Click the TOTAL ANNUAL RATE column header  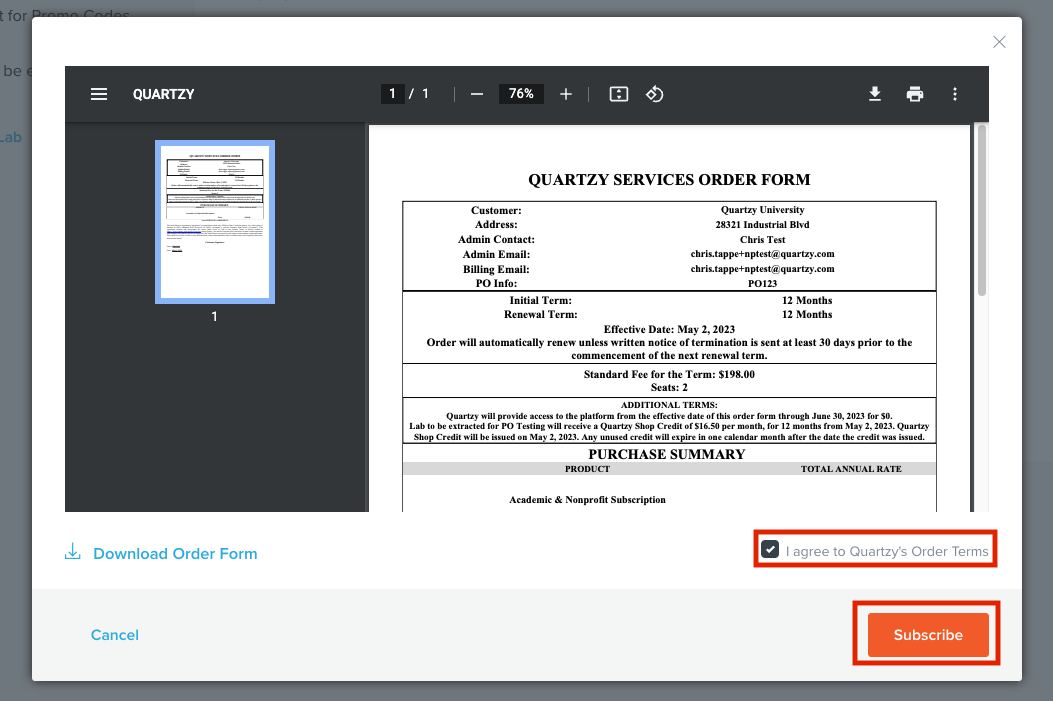(x=851, y=469)
